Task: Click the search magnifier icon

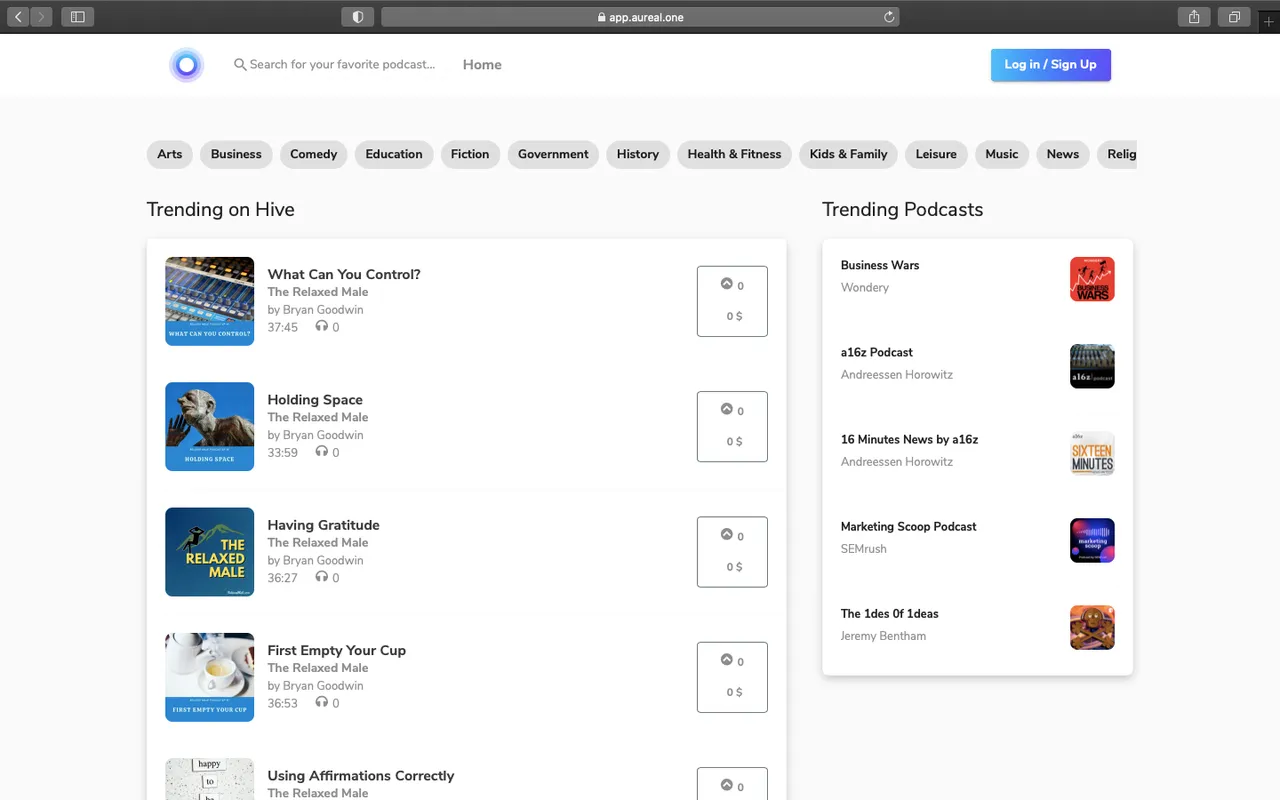Action: pyautogui.click(x=240, y=64)
